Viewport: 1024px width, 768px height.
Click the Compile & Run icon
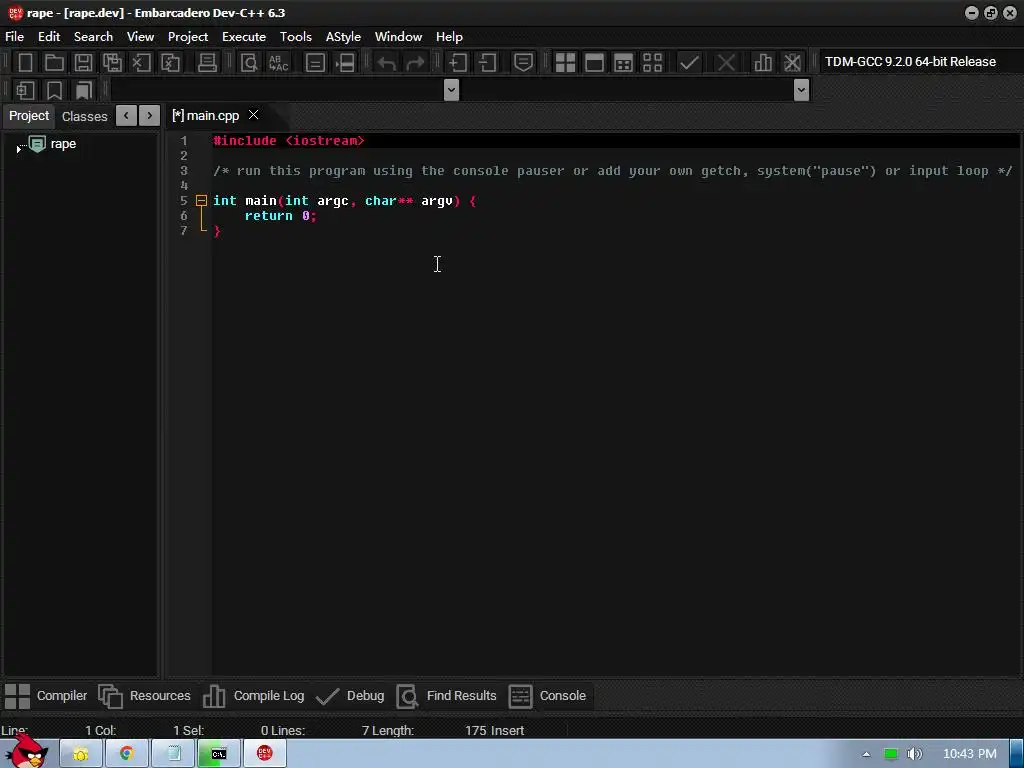click(624, 63)
